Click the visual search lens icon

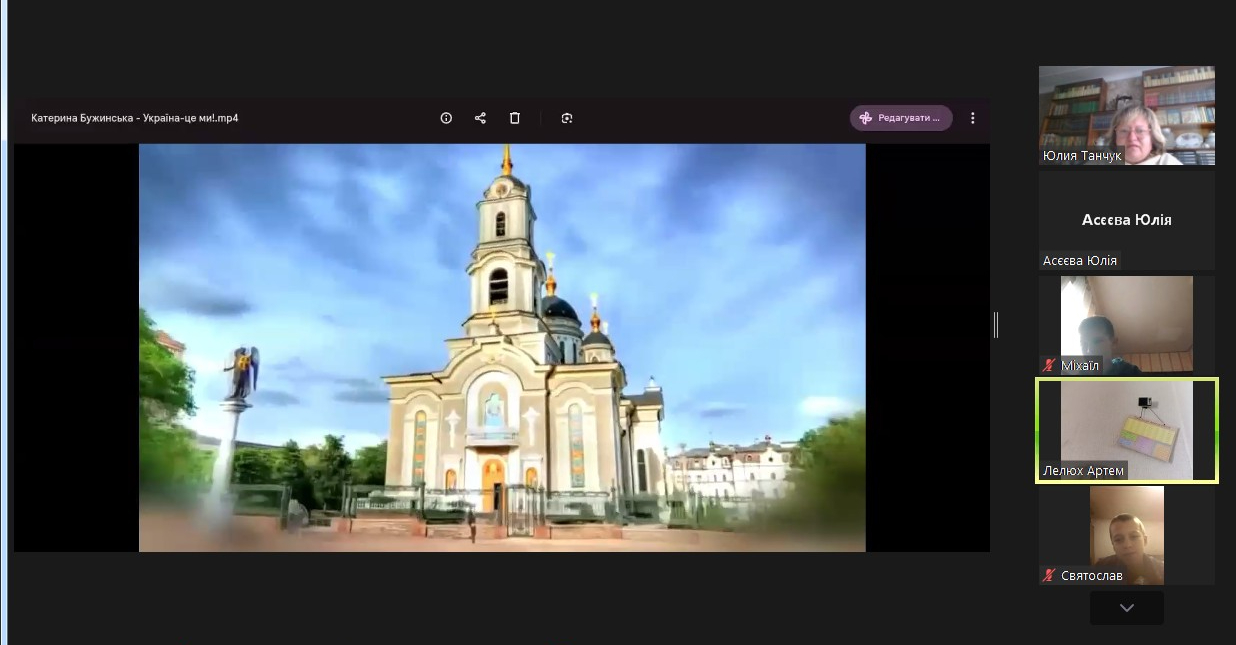(567, 118)
